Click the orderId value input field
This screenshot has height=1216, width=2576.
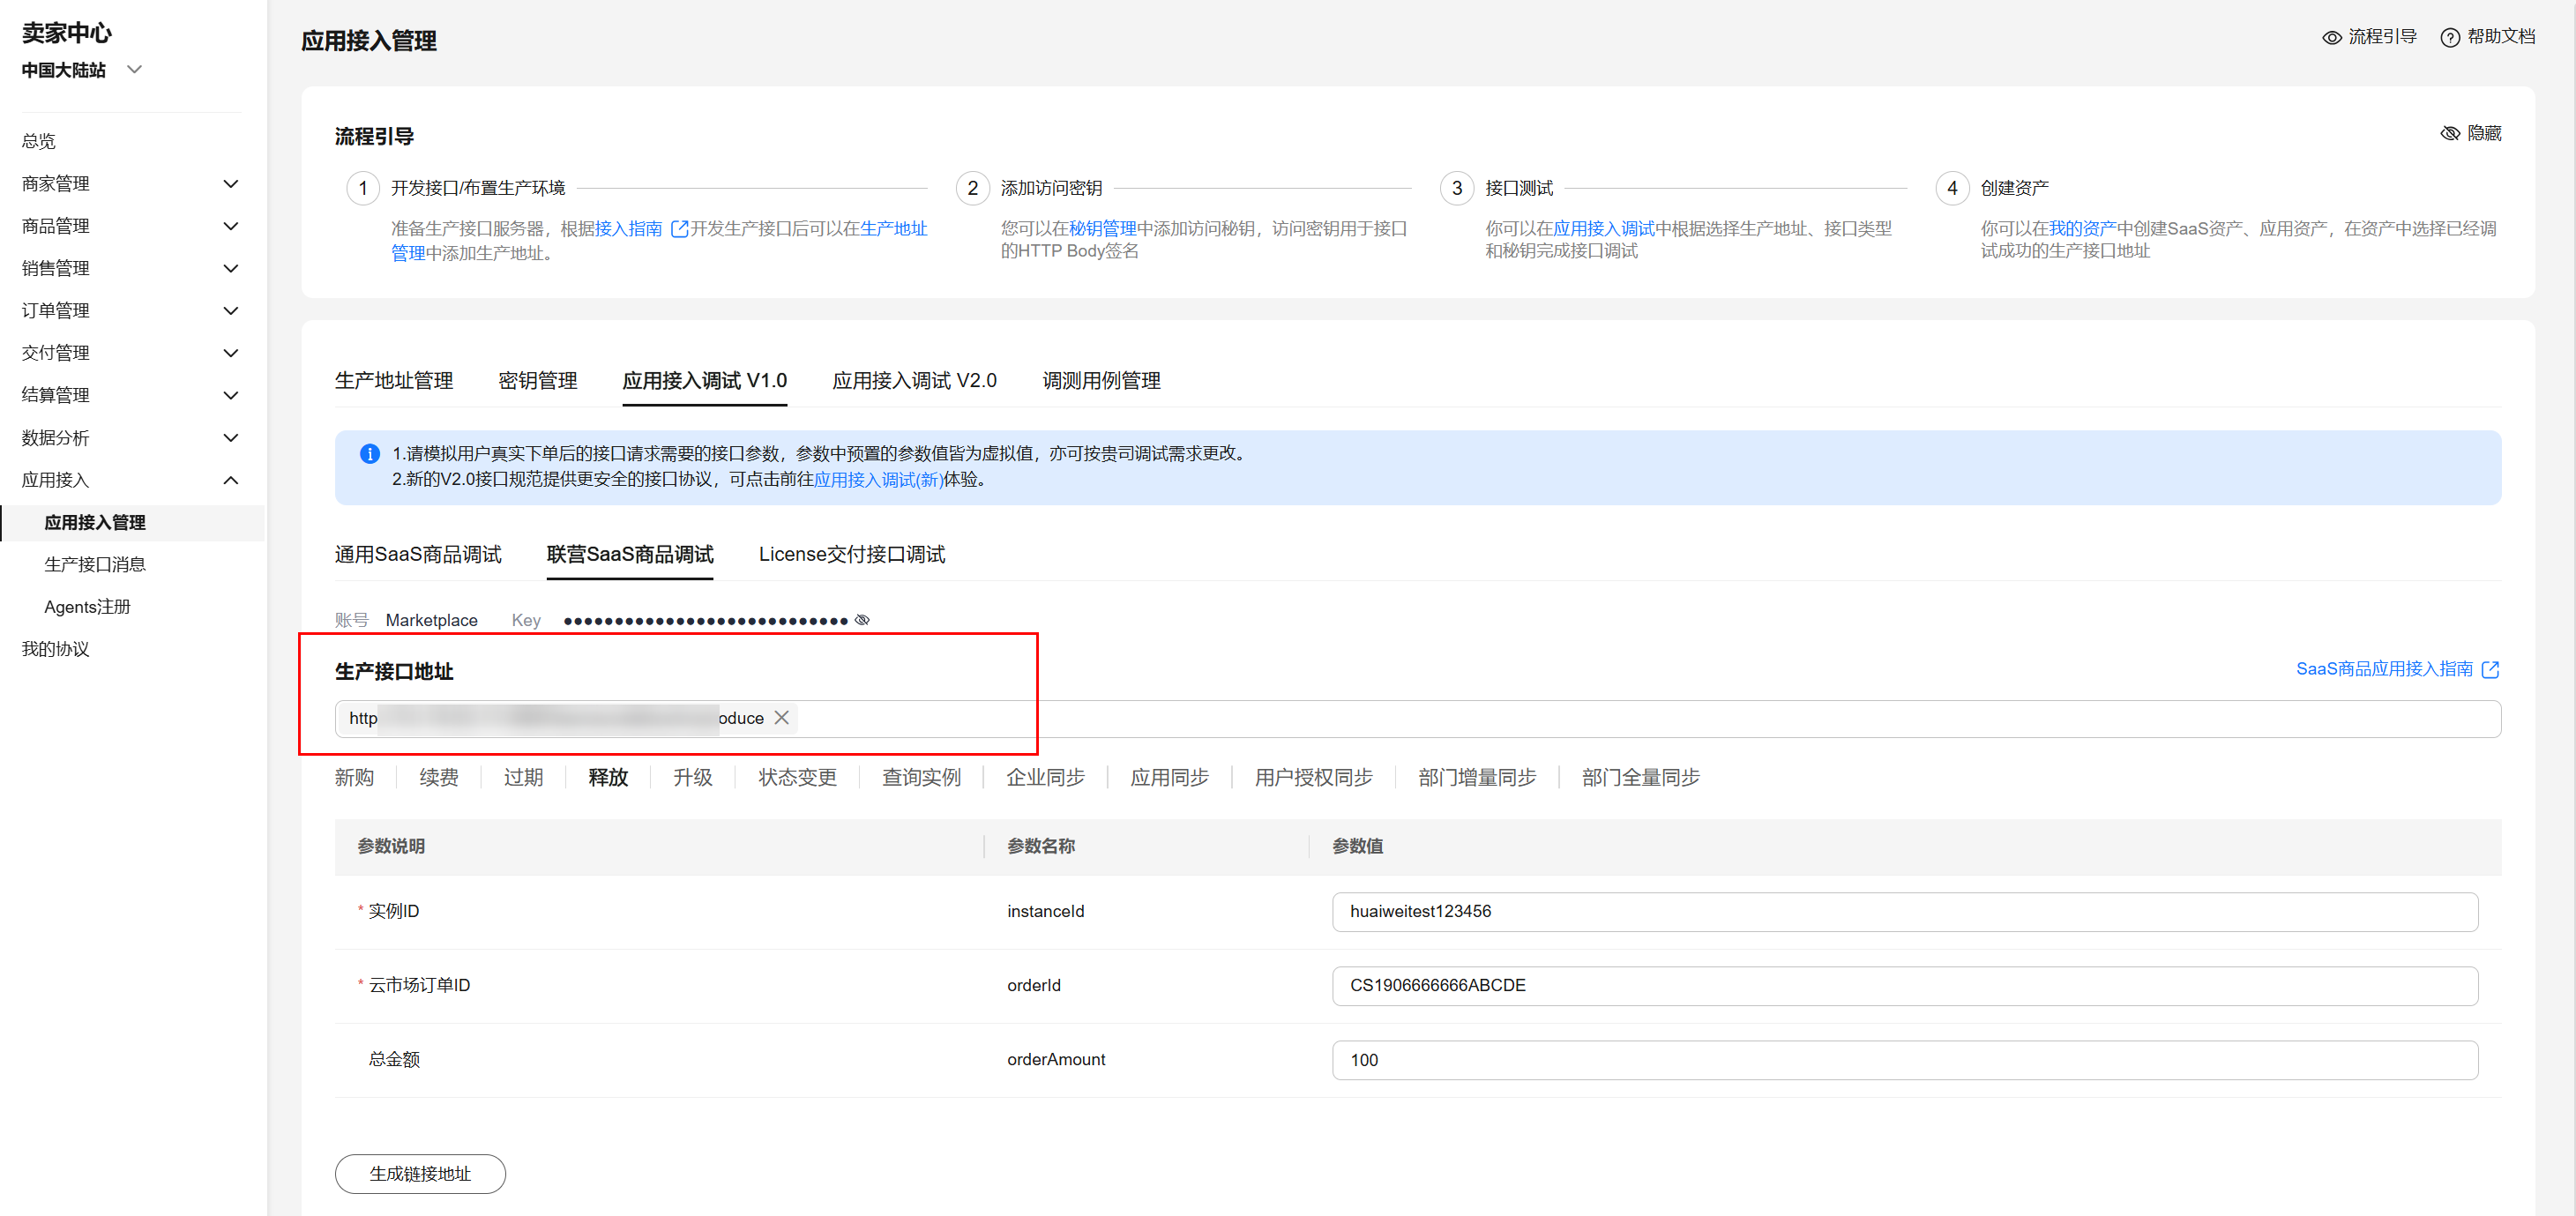tap(1904, 985)
